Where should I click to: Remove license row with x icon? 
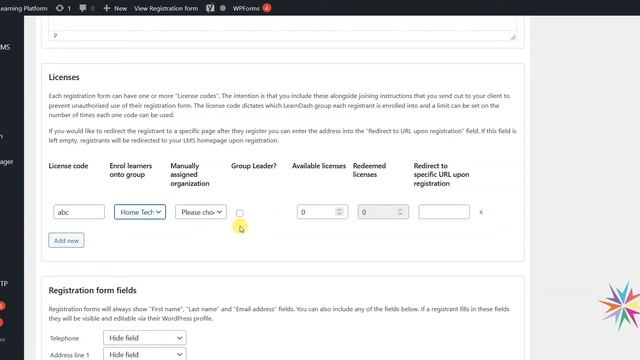(481, 212)
